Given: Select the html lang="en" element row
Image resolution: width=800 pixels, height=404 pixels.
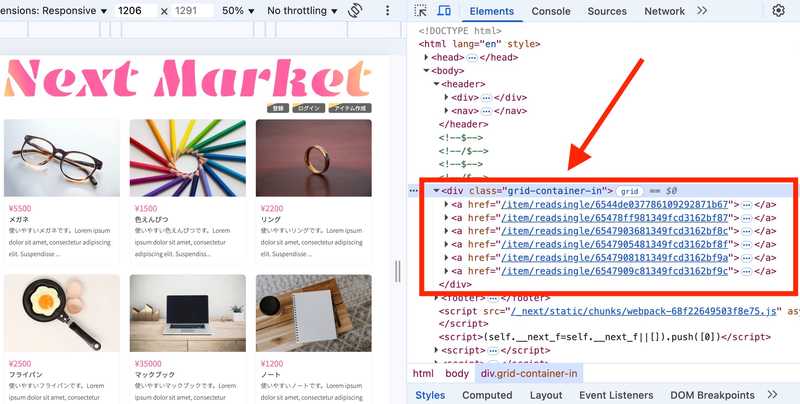Looking at the screenshot, I should 479,44.
